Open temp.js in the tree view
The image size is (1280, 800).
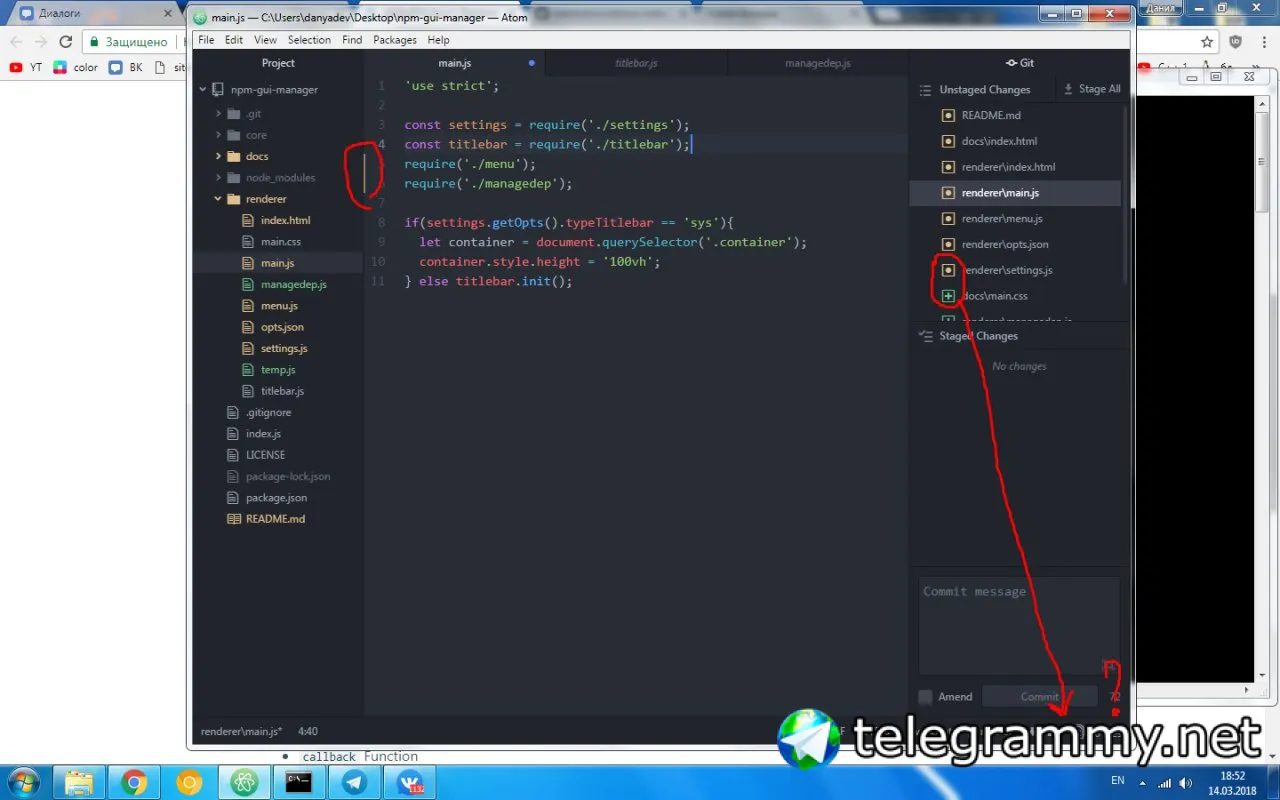click(278, 370)
